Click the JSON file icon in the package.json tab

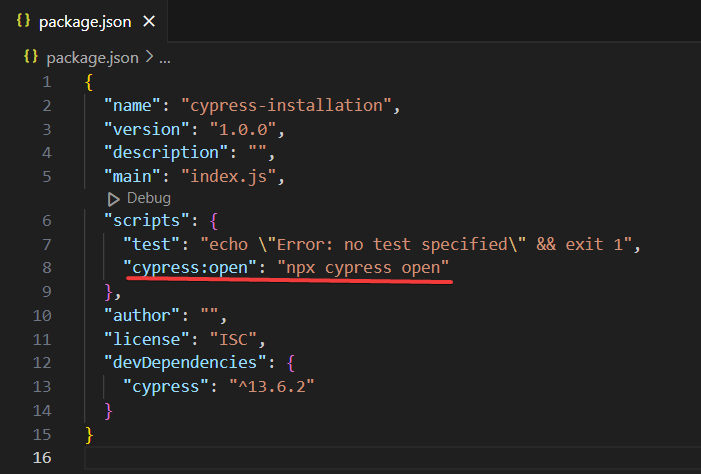pyautogui.click(x=23, y=21)
